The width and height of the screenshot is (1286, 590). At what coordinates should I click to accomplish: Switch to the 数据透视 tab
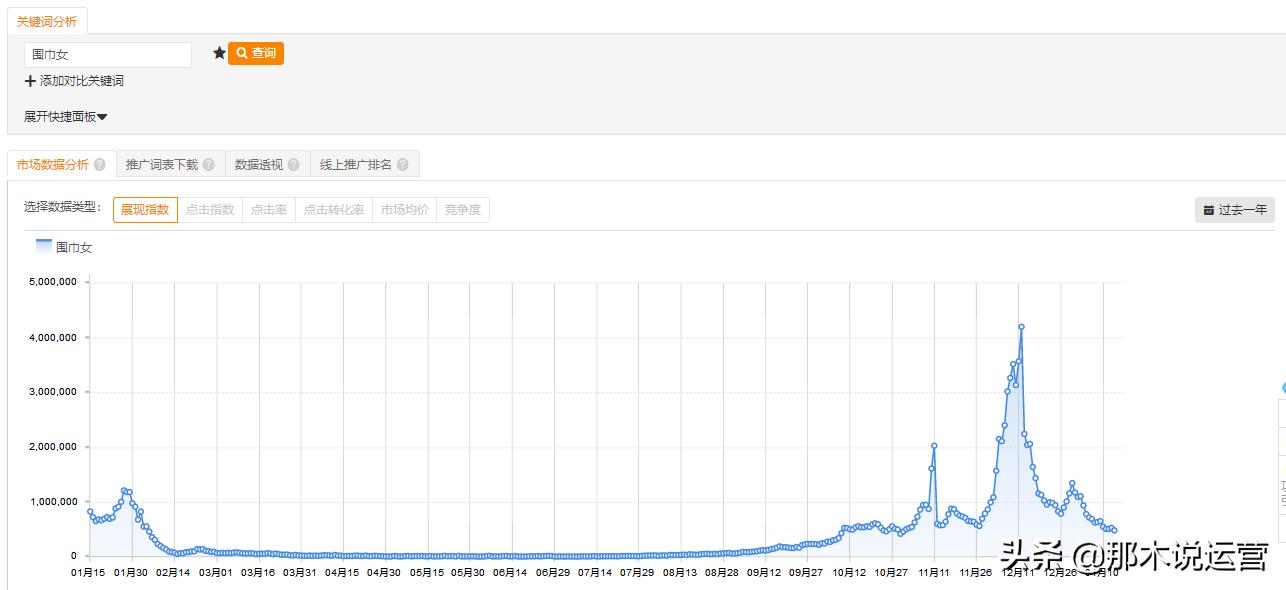tap(259, 165)
